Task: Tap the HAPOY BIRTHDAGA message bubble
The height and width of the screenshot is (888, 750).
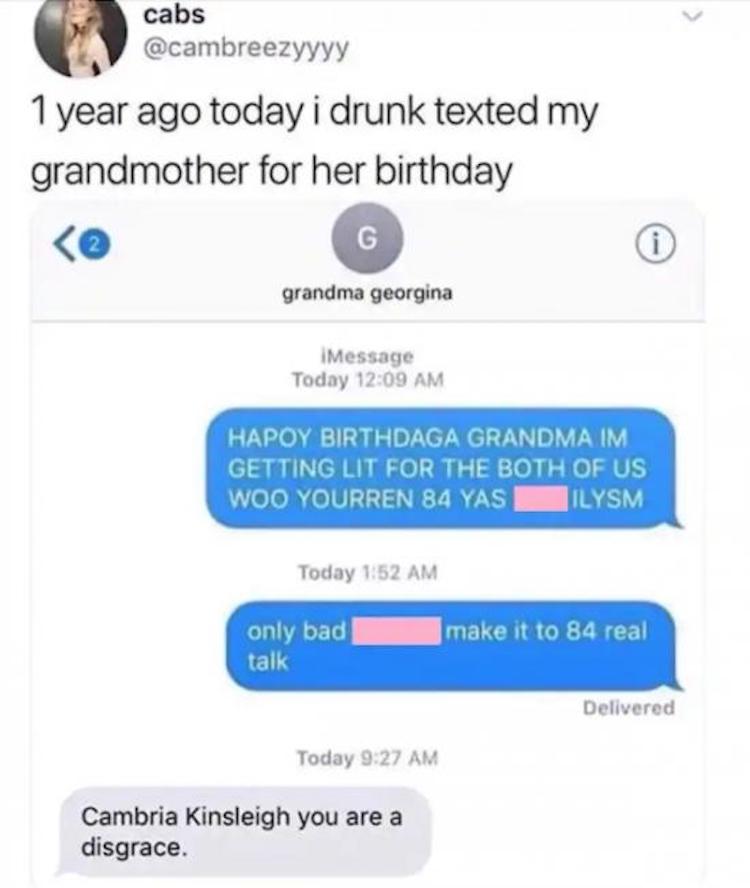Action: 442,468
